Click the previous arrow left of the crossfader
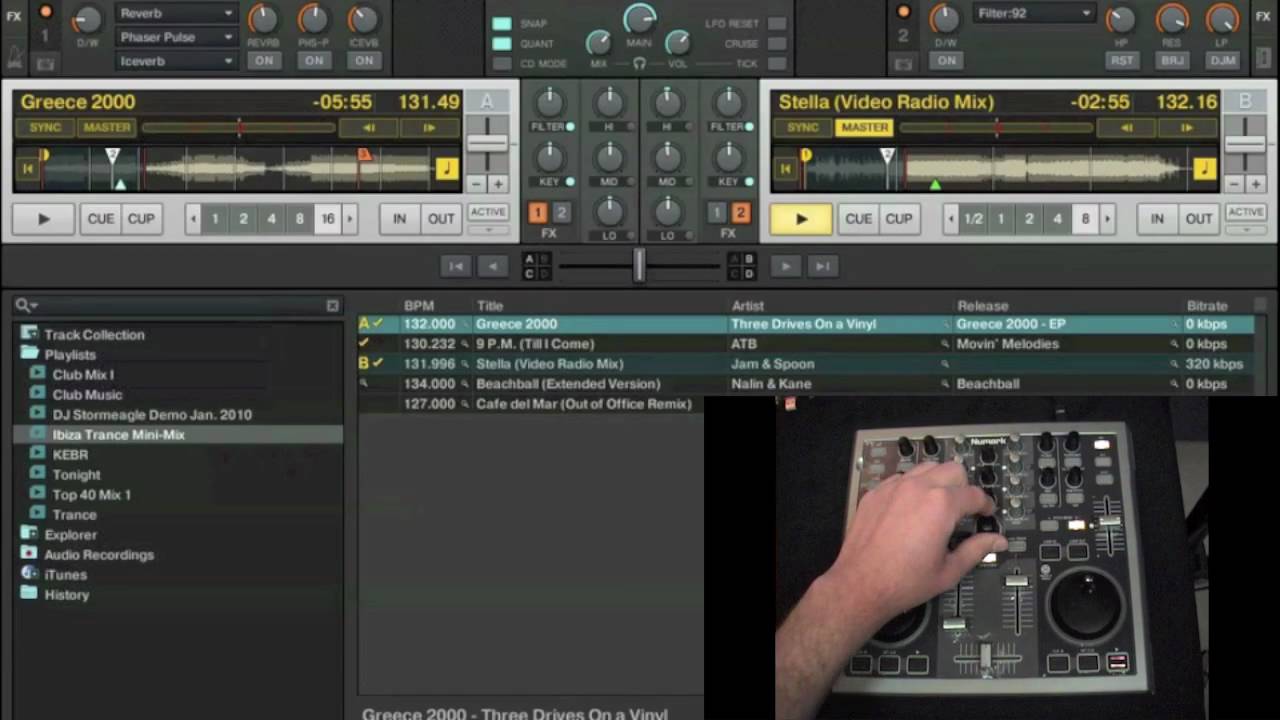Image resolution: width=1280 pixels, height=720 pixels. [x=492, y=266]
